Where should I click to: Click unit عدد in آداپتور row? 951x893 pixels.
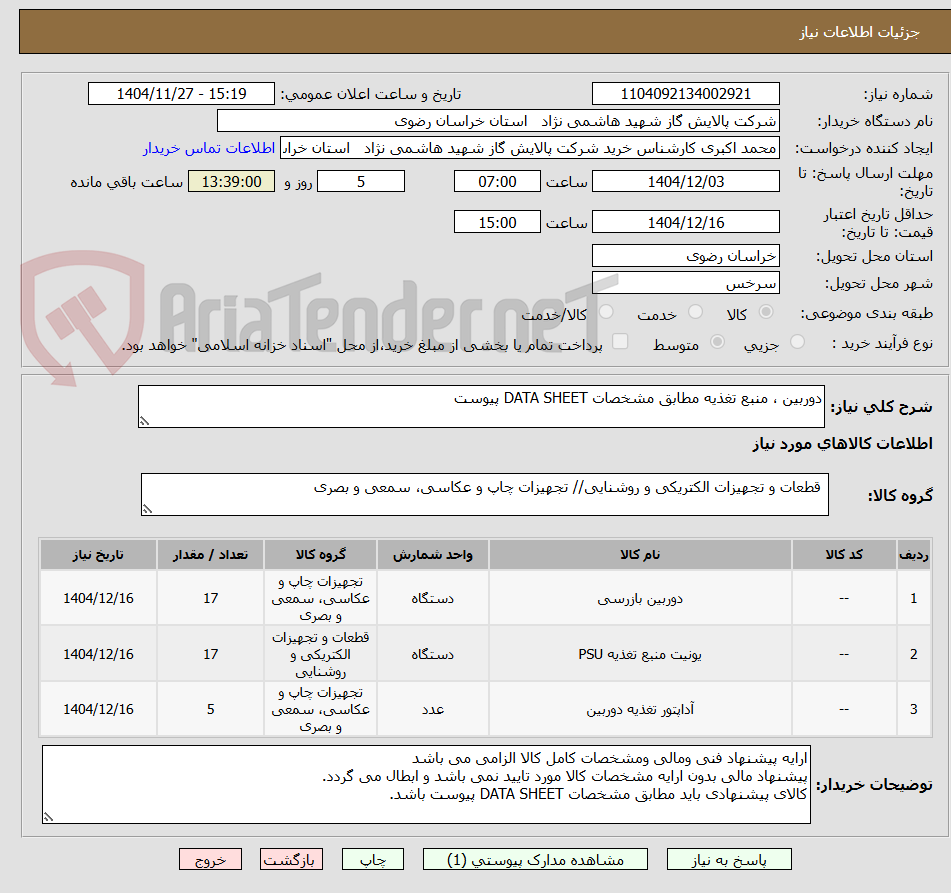click(432, 709)
